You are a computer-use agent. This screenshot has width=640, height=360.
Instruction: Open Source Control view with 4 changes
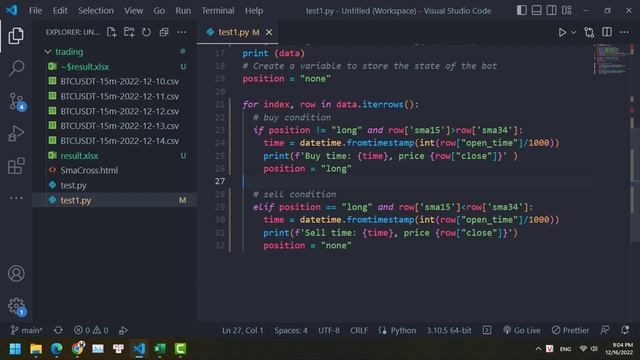(x=16, y=101)
